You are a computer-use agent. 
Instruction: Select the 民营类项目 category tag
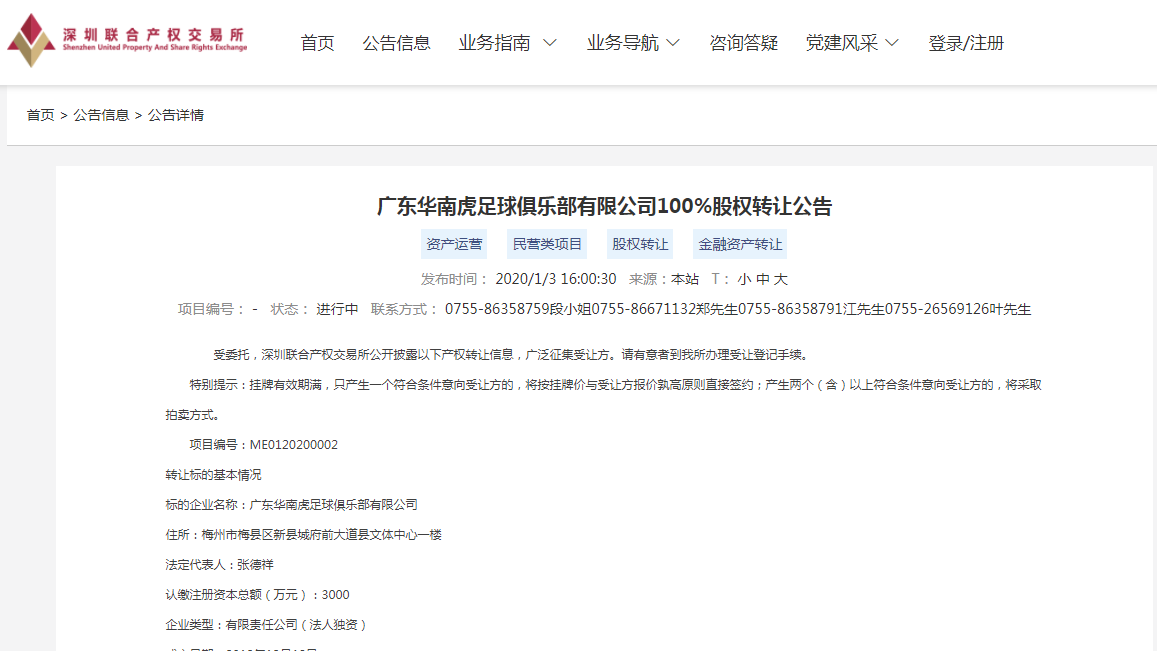click(x=547, y=244)
